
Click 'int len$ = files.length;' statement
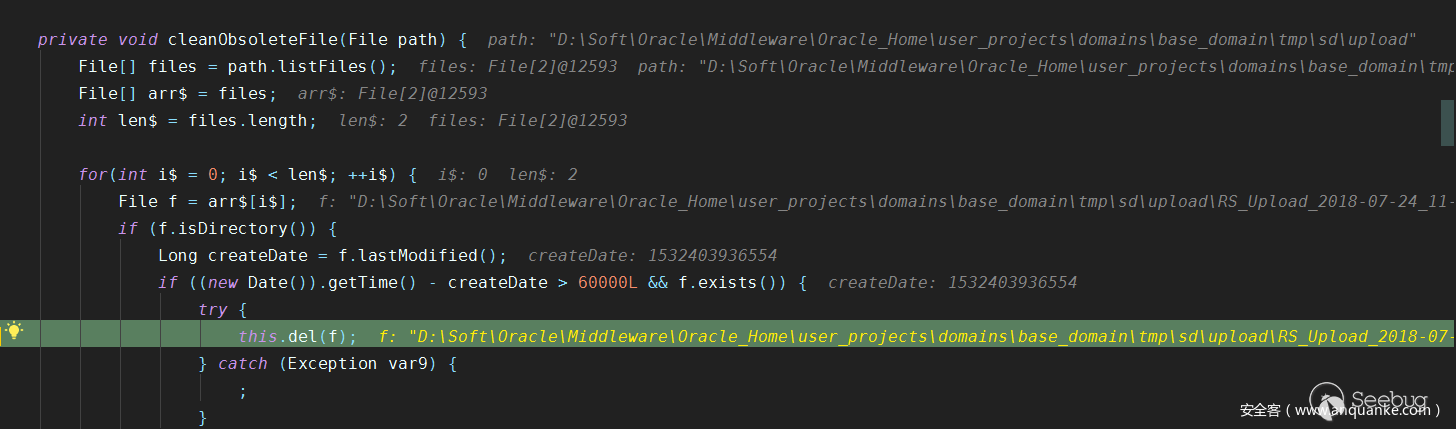click(198, 121)
